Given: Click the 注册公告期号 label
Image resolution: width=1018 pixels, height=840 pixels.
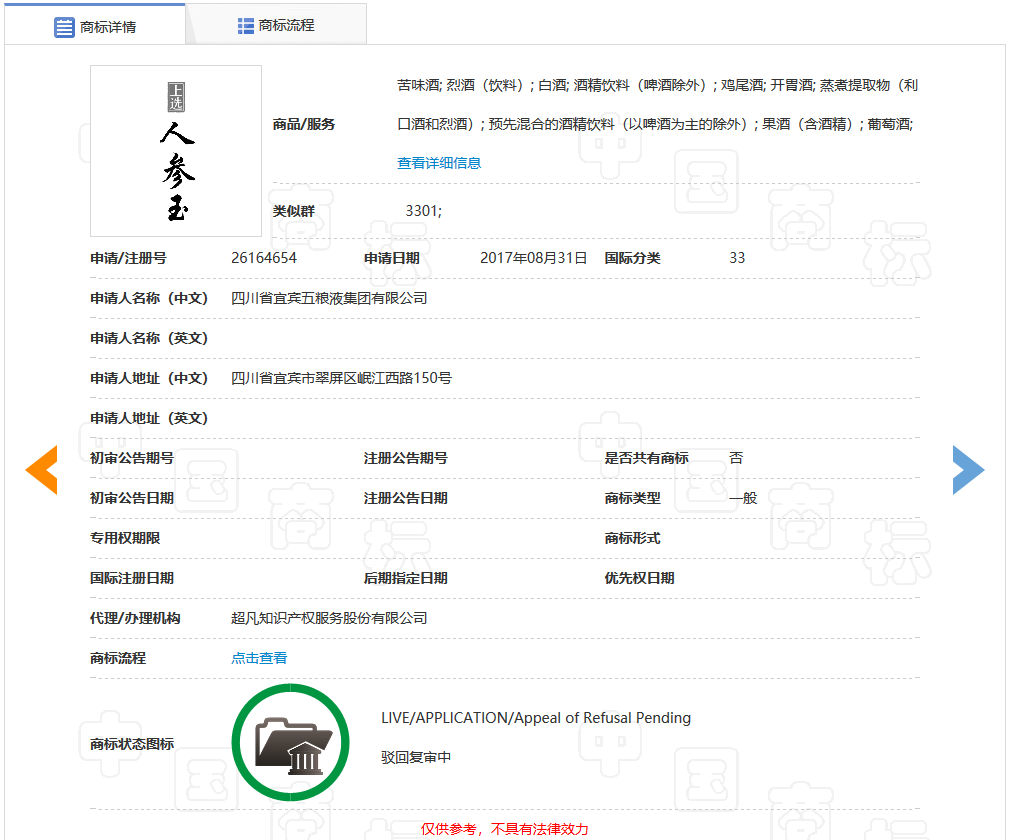Looking at the screenshot, I should 406,458.
